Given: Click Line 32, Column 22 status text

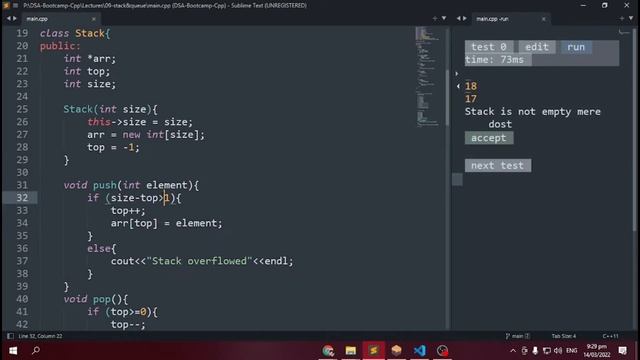Looking at the screenshot, I should (40, 336).
